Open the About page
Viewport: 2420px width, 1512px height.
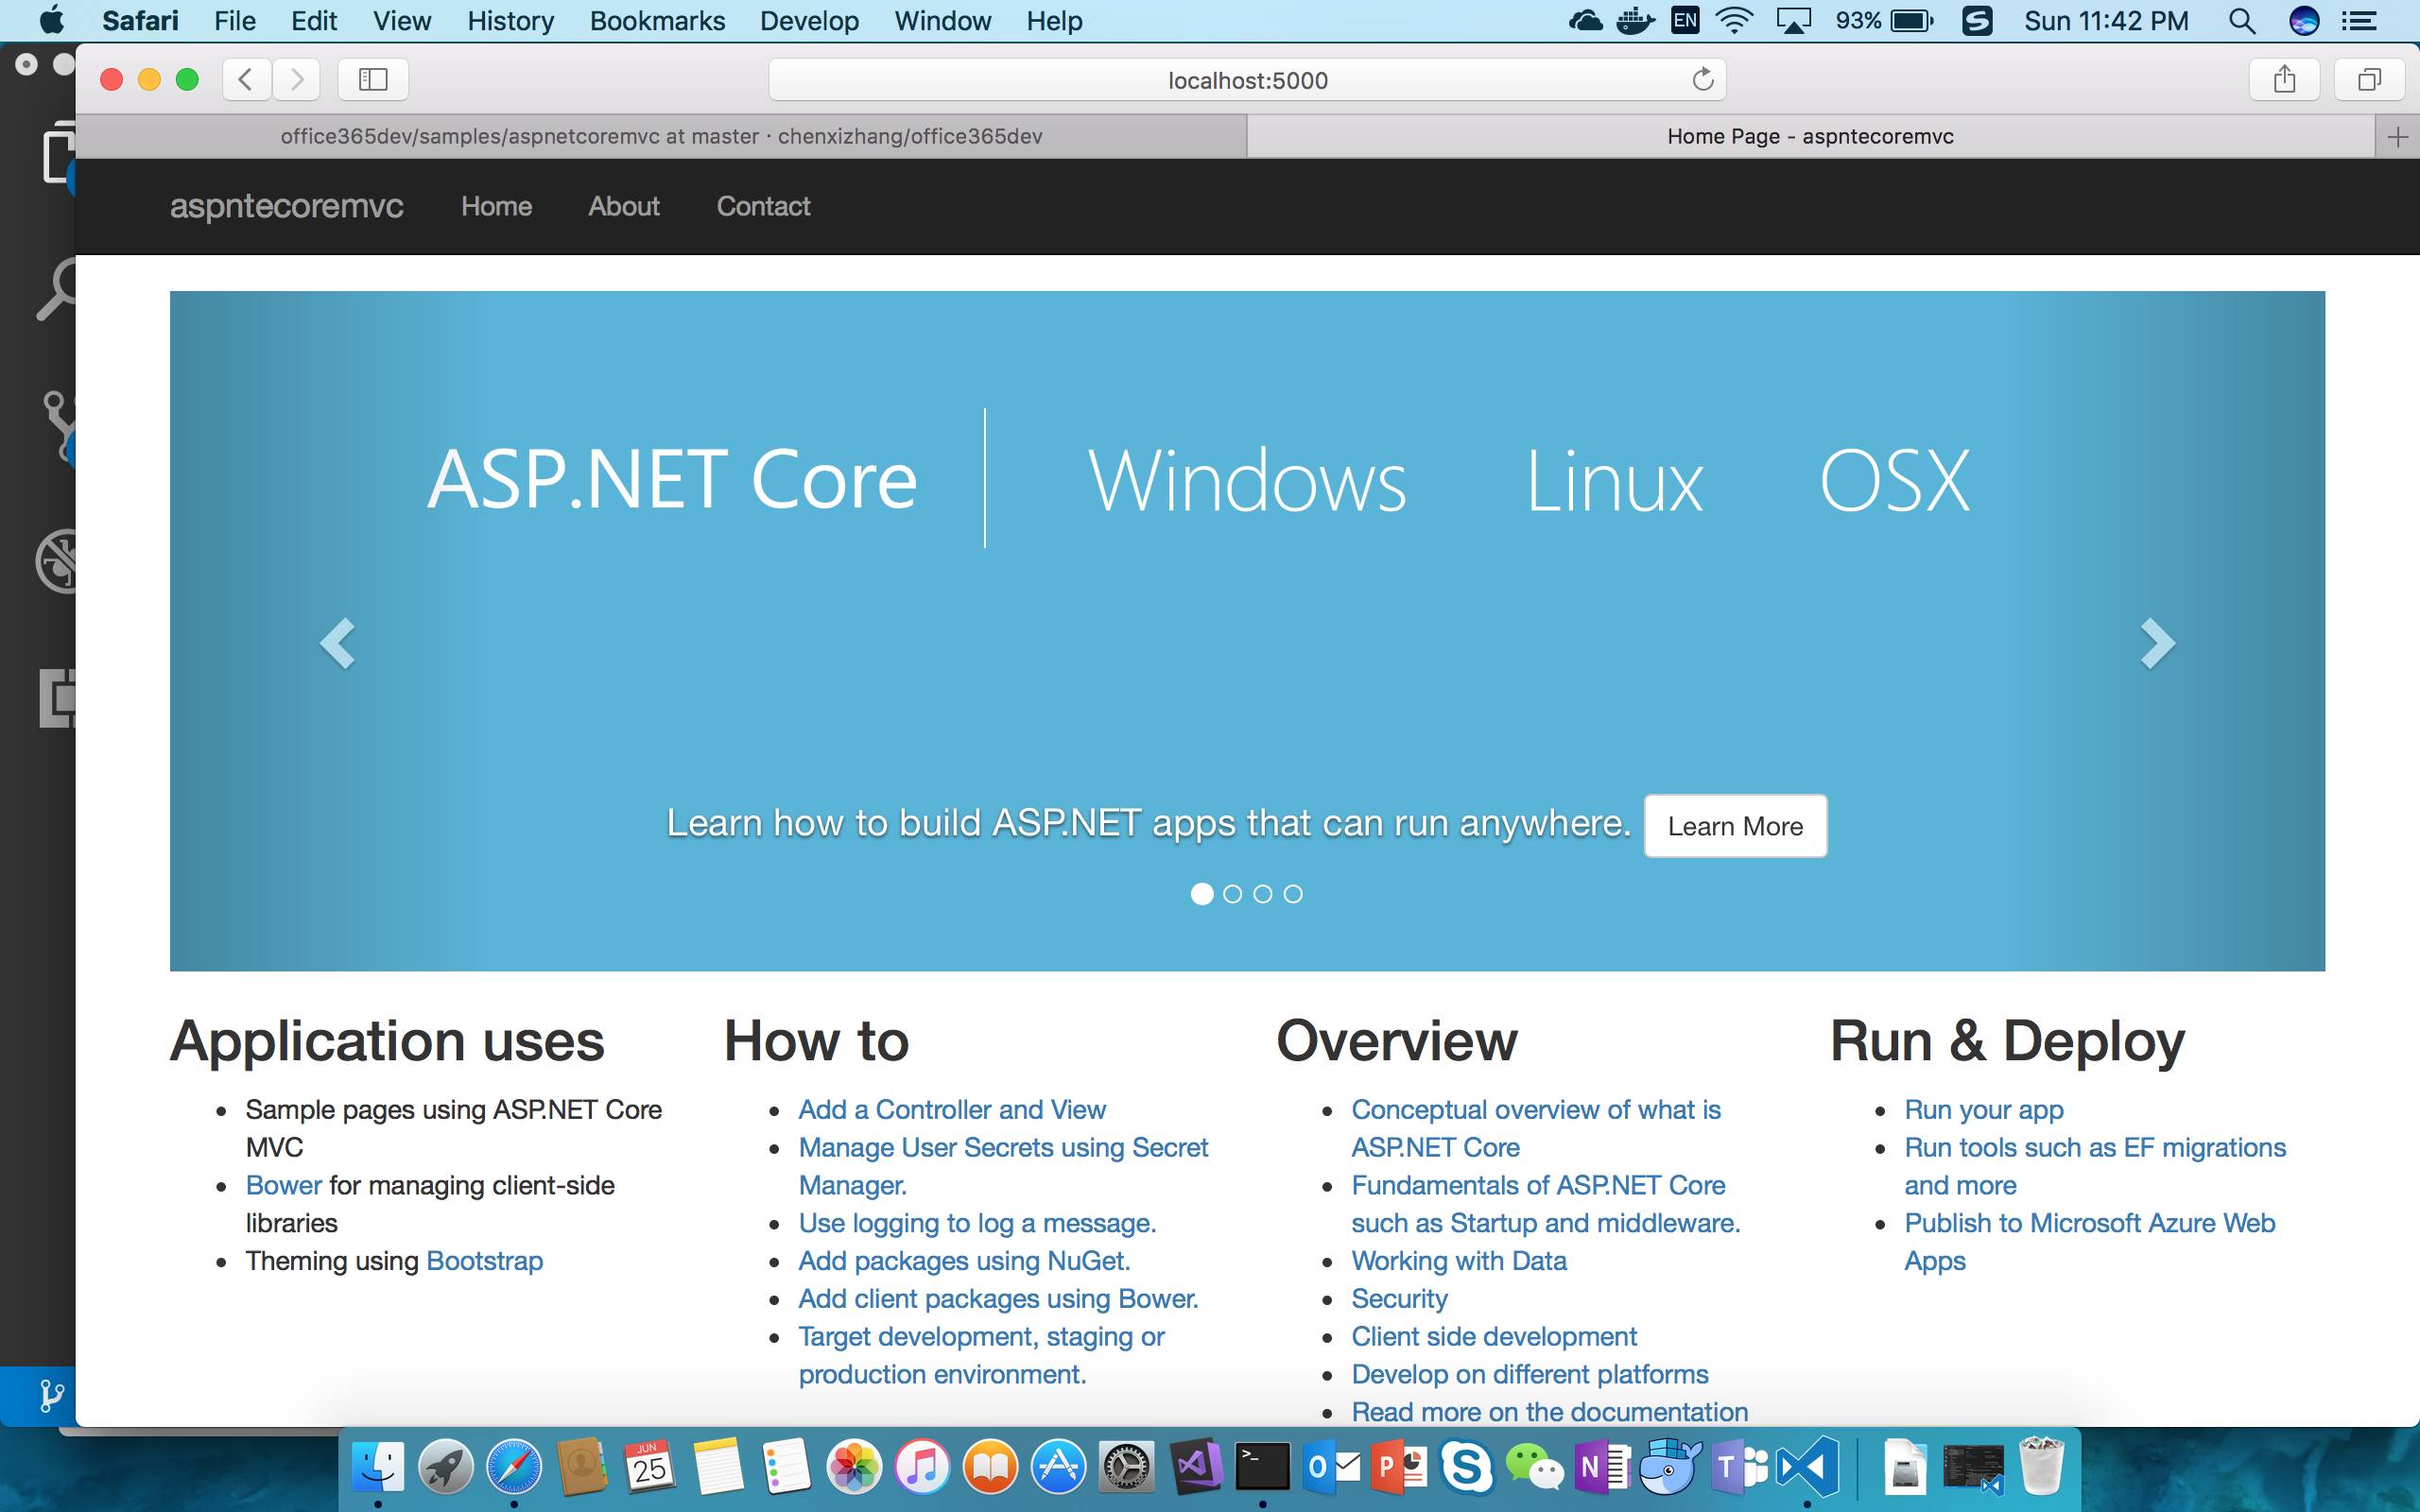(624, 206)
